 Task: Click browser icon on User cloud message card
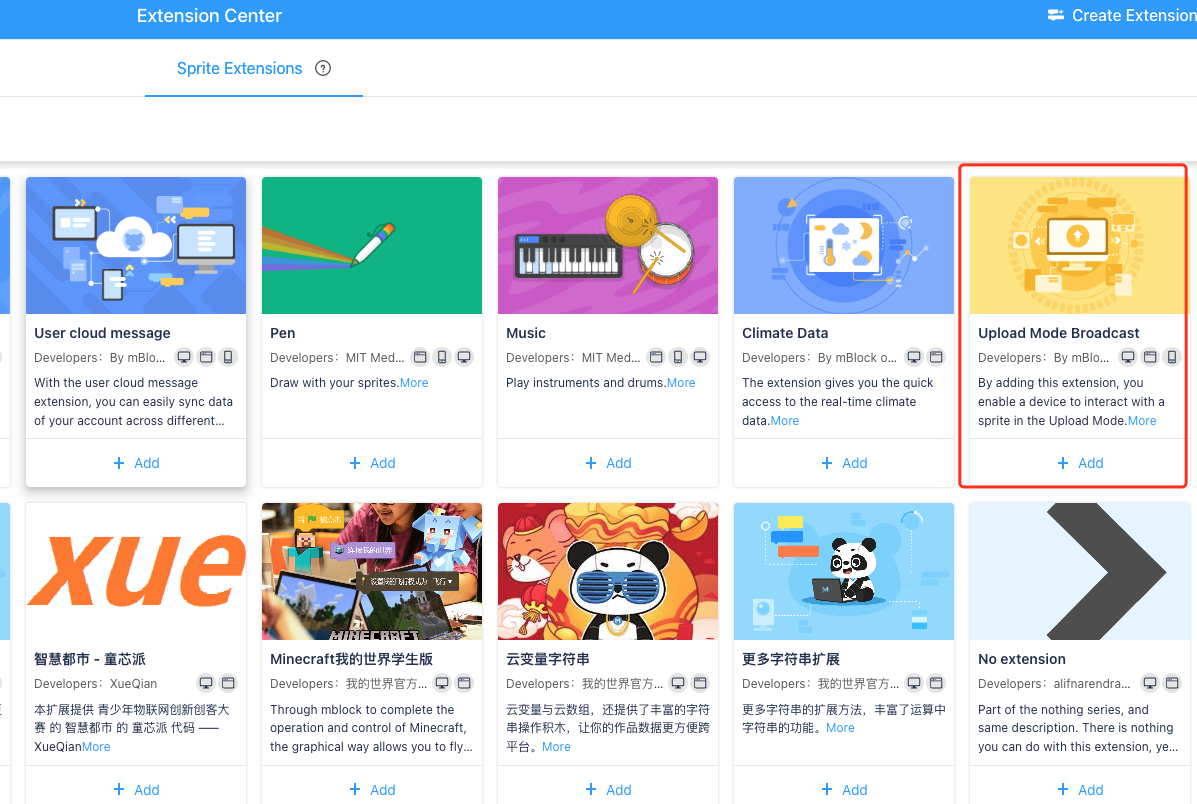(206, 357)
